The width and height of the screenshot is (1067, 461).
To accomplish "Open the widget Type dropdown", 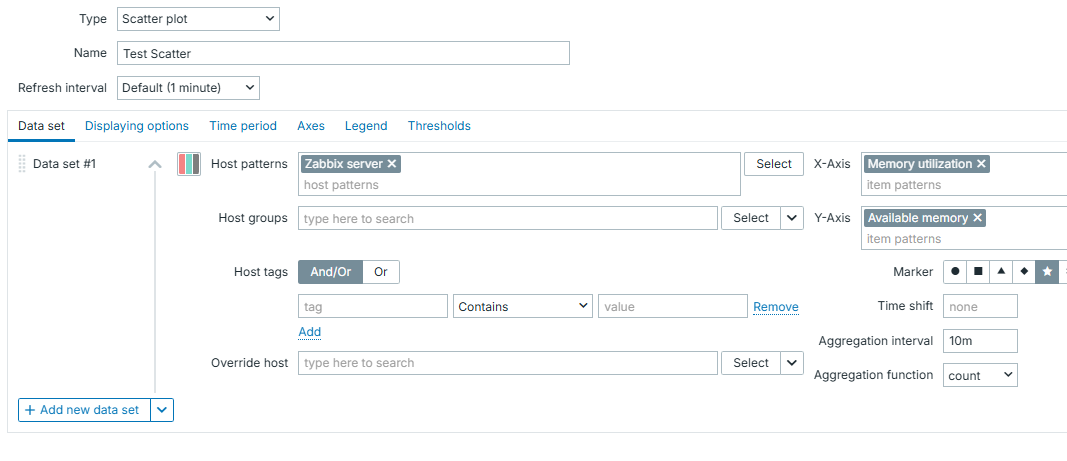I will pyautogui.click(x=198, y=19).
